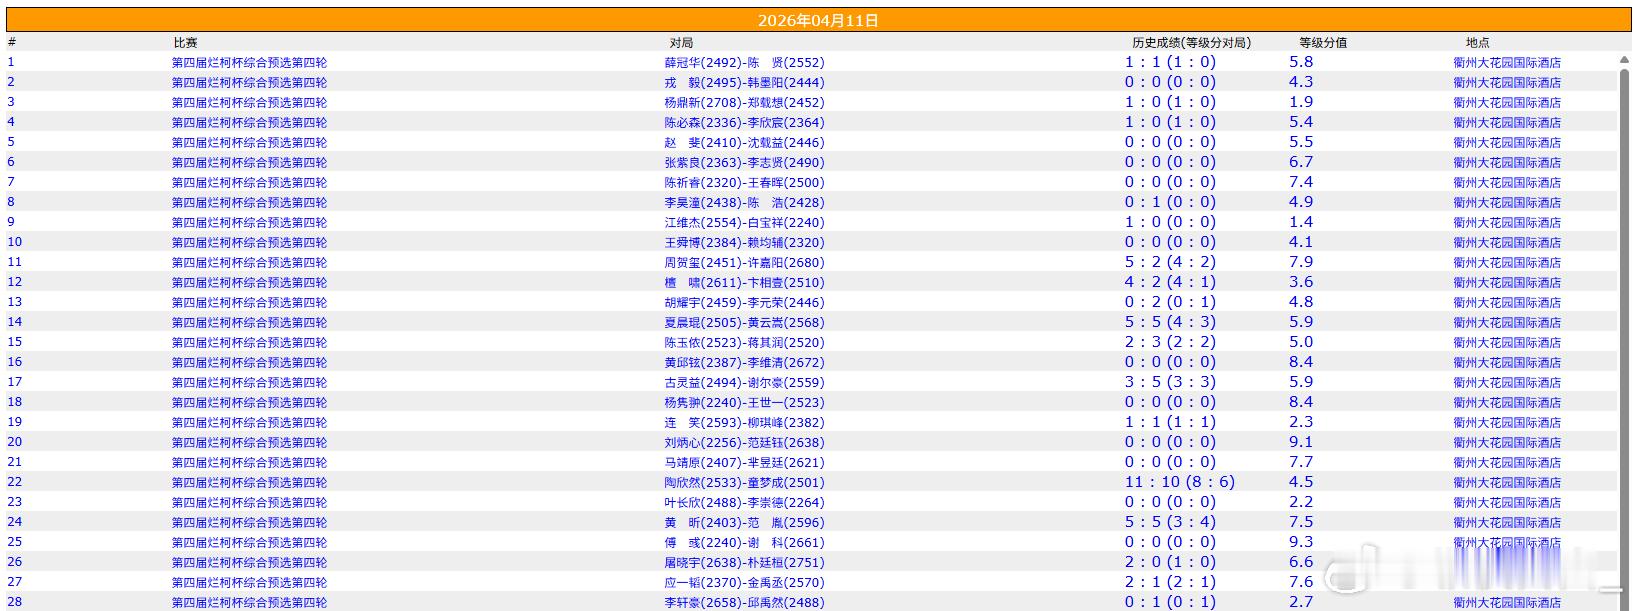Open the 衢州大花园国际酒店 venue link in row 28
The height and width of the screenshot is (611, 1637).
tap(1507, 602)
